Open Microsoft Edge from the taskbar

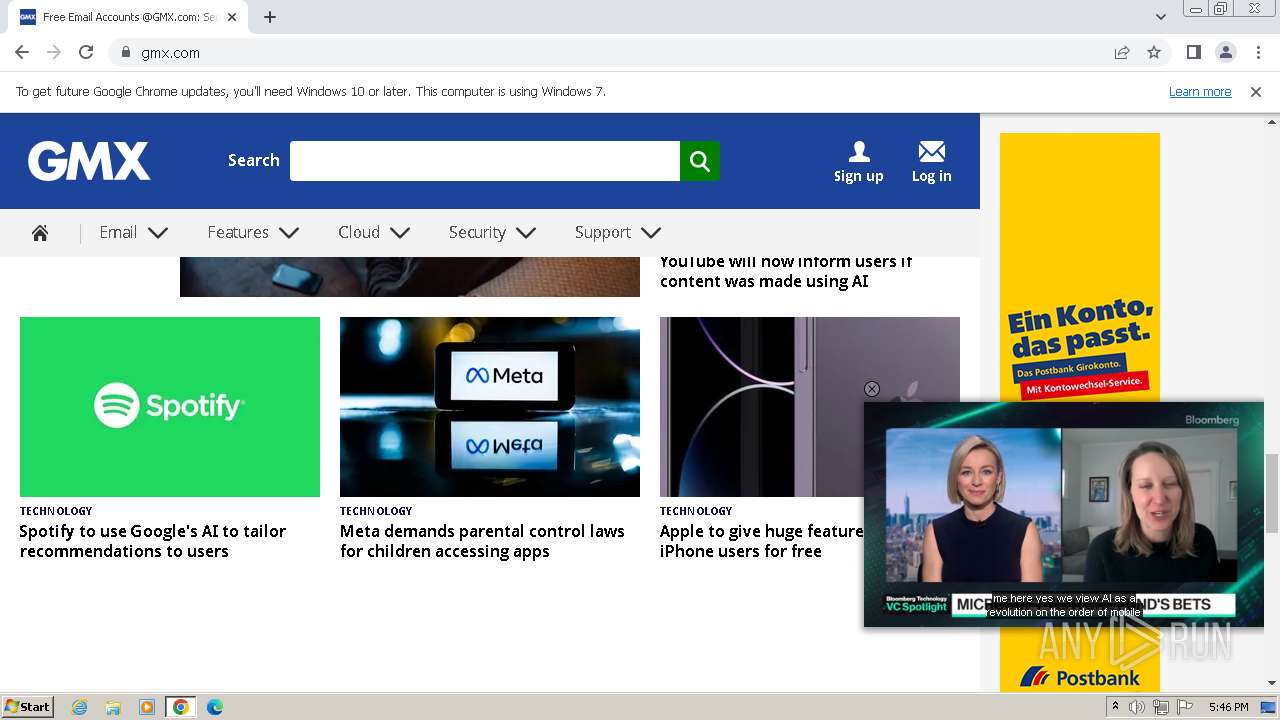click(x=215, y=707)
